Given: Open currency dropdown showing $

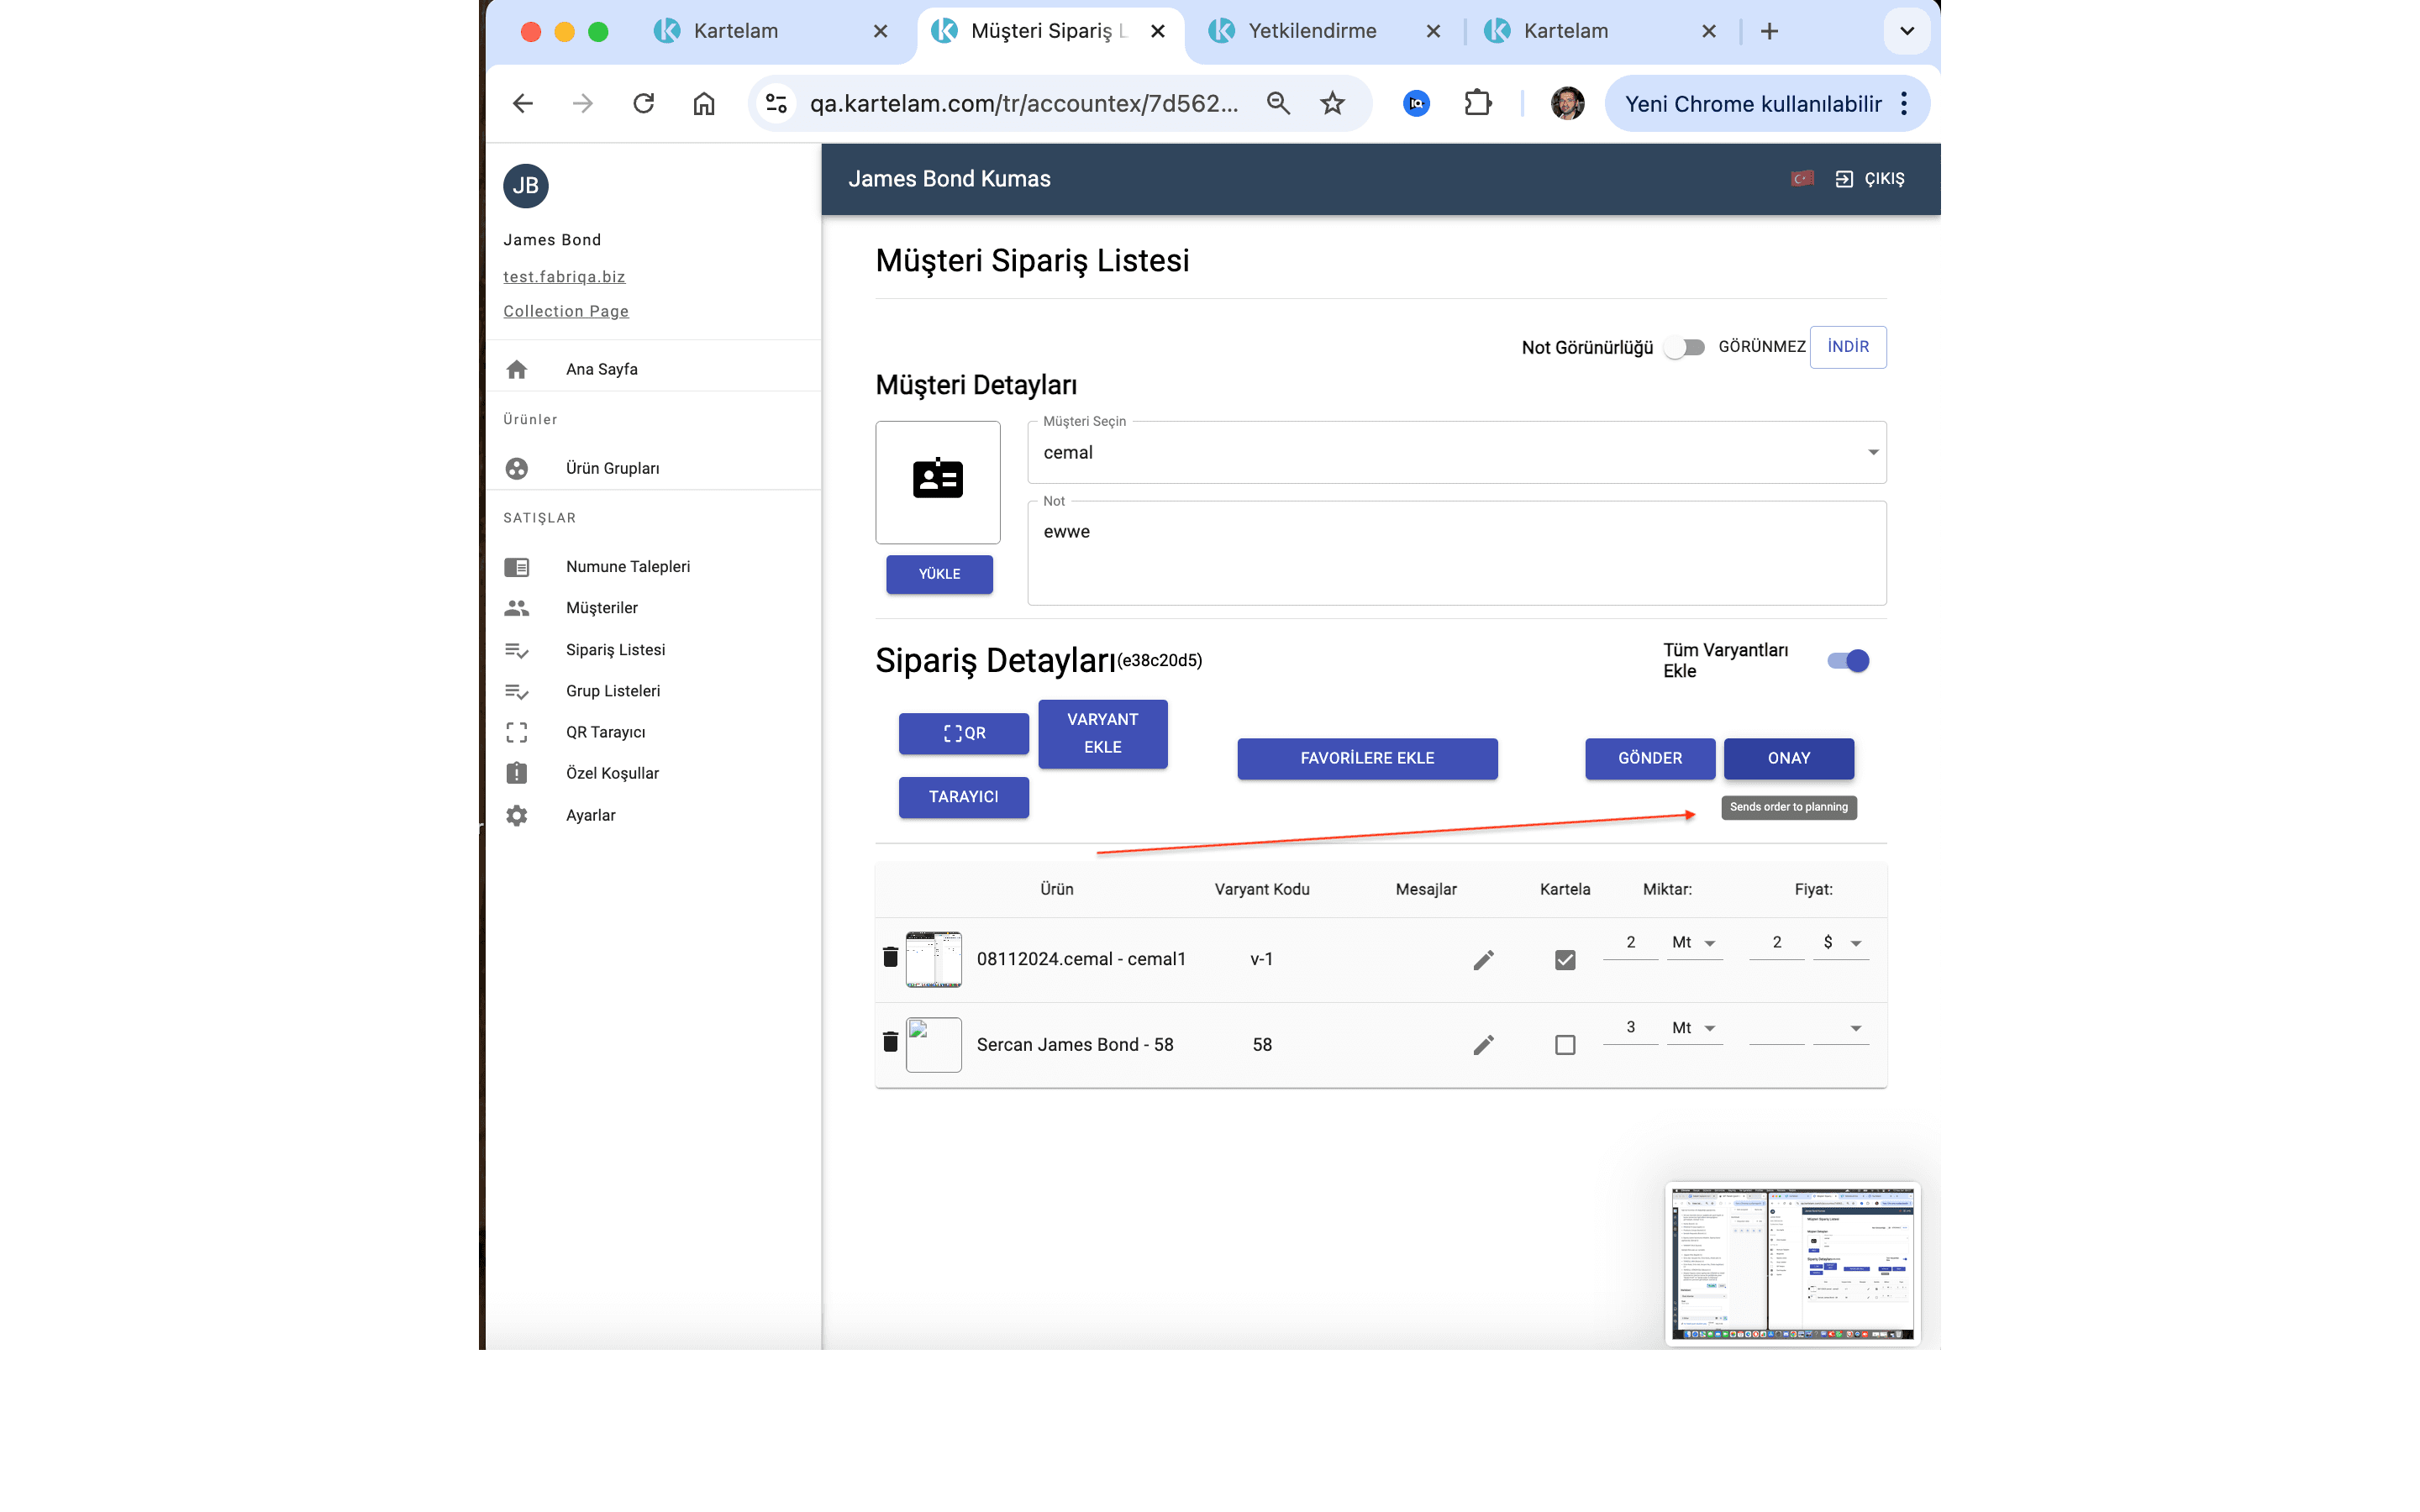Looking at the screenshot, I should click(1841, 942).
